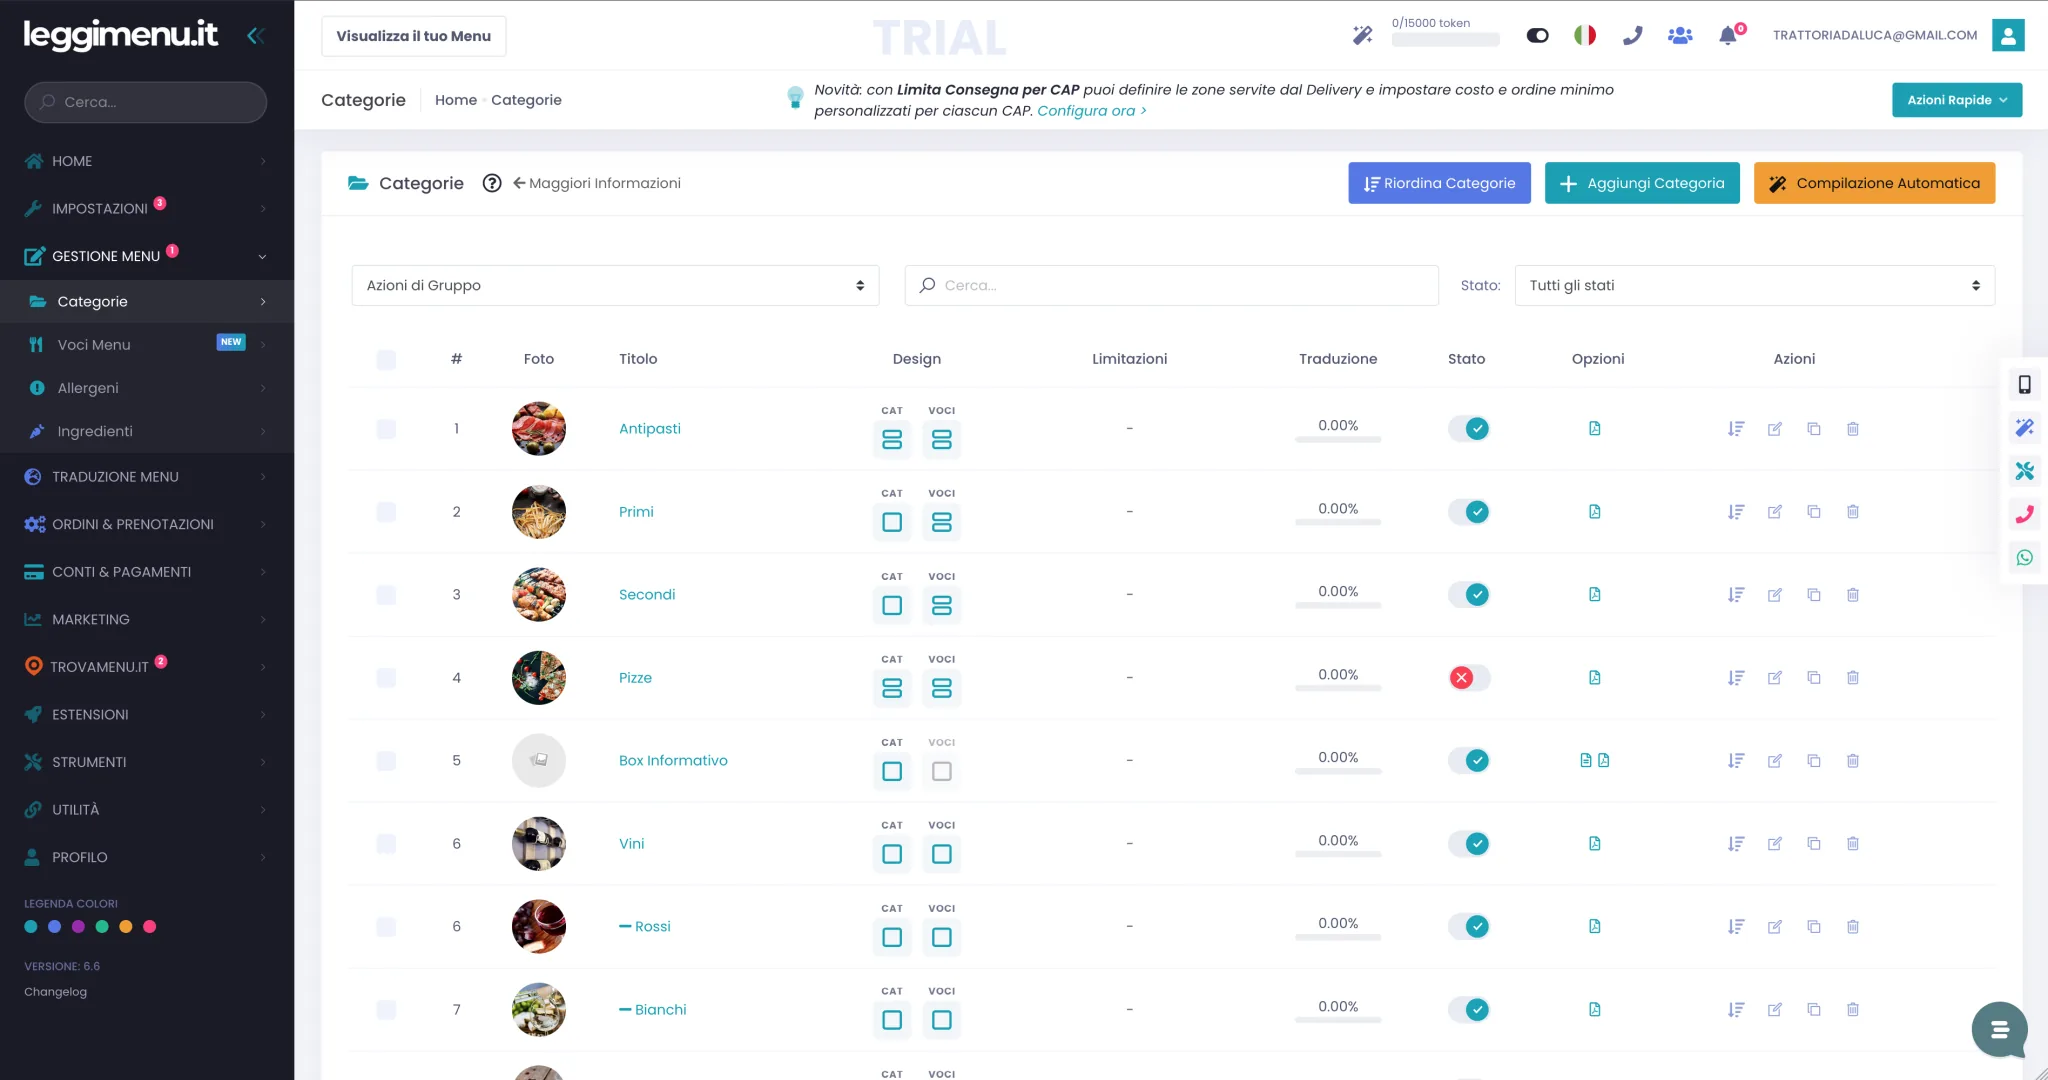Check the select-all checkbox in table header
Screen dimensions: 2048x1080
tap(386, 360)
